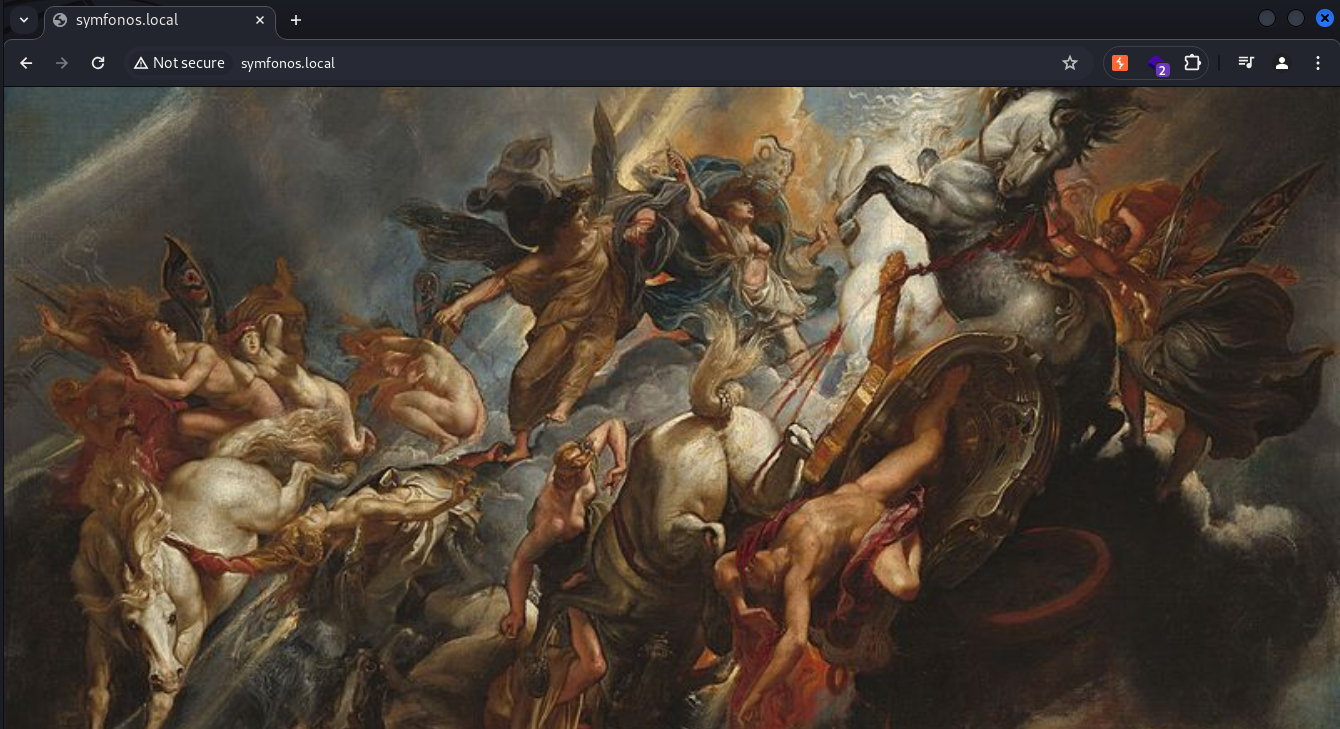Screen dimensions: 1340x729
Task: Reload the current page
Action: point(98,63)
